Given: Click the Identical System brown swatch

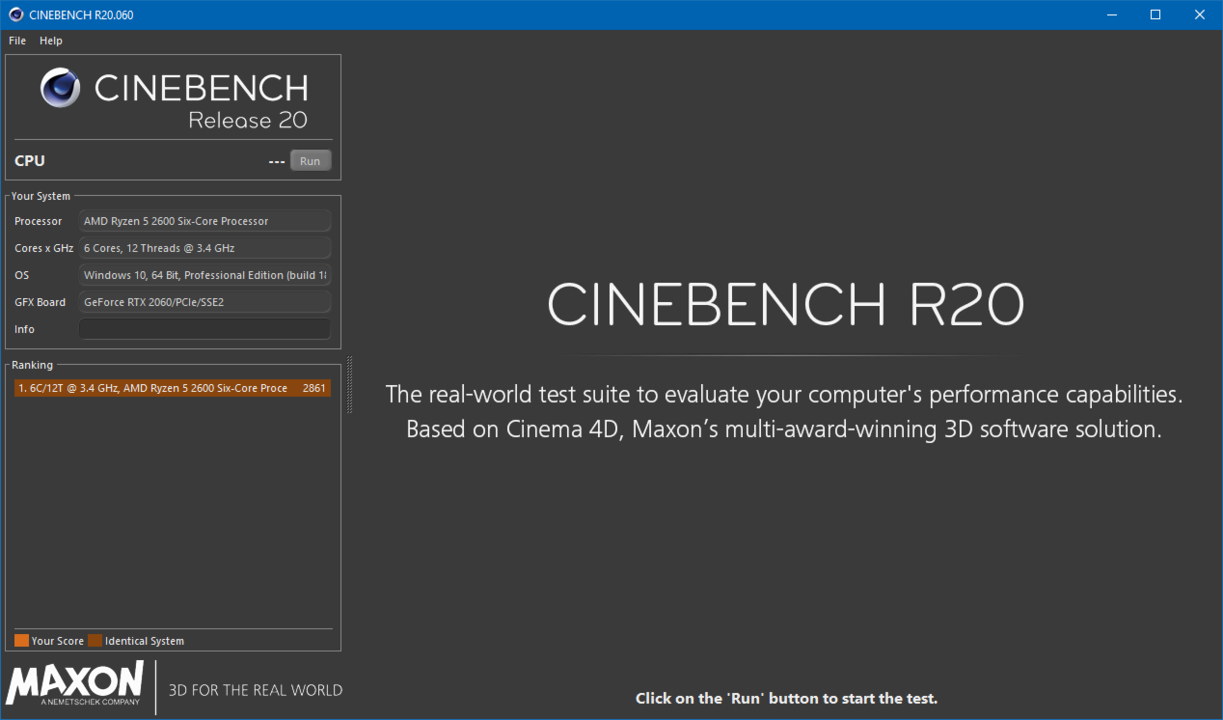Looking at the screenshot, I should coord(95,641).
